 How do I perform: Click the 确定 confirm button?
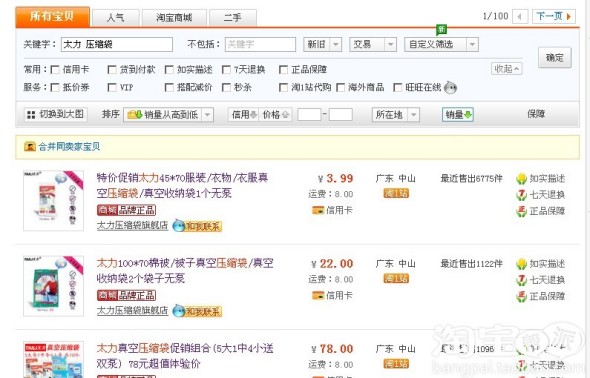(x=555, y=58)
